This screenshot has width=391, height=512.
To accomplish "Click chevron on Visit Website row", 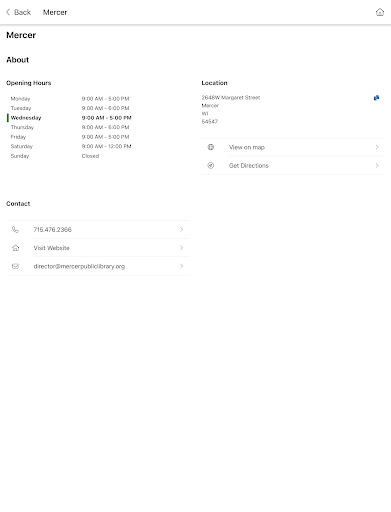I will (182, 248).
